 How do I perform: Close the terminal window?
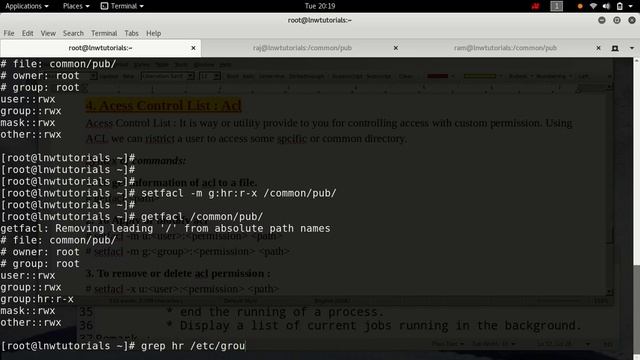coord(632,20)
